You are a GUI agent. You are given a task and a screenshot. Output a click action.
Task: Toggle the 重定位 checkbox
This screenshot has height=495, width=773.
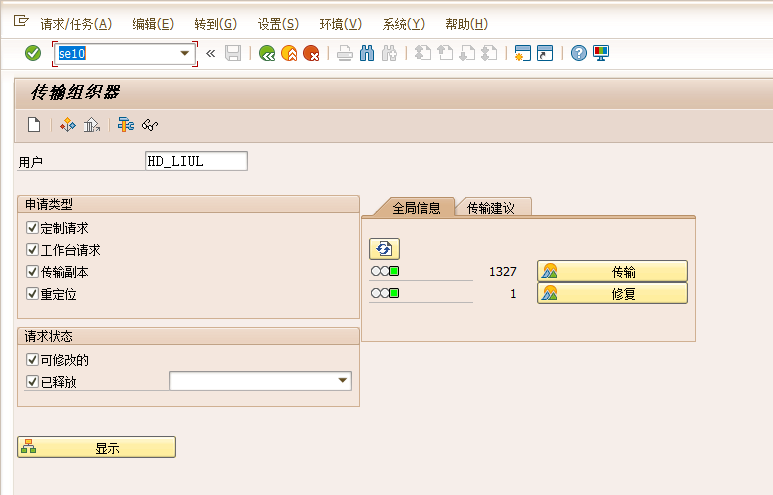(33, 294)
